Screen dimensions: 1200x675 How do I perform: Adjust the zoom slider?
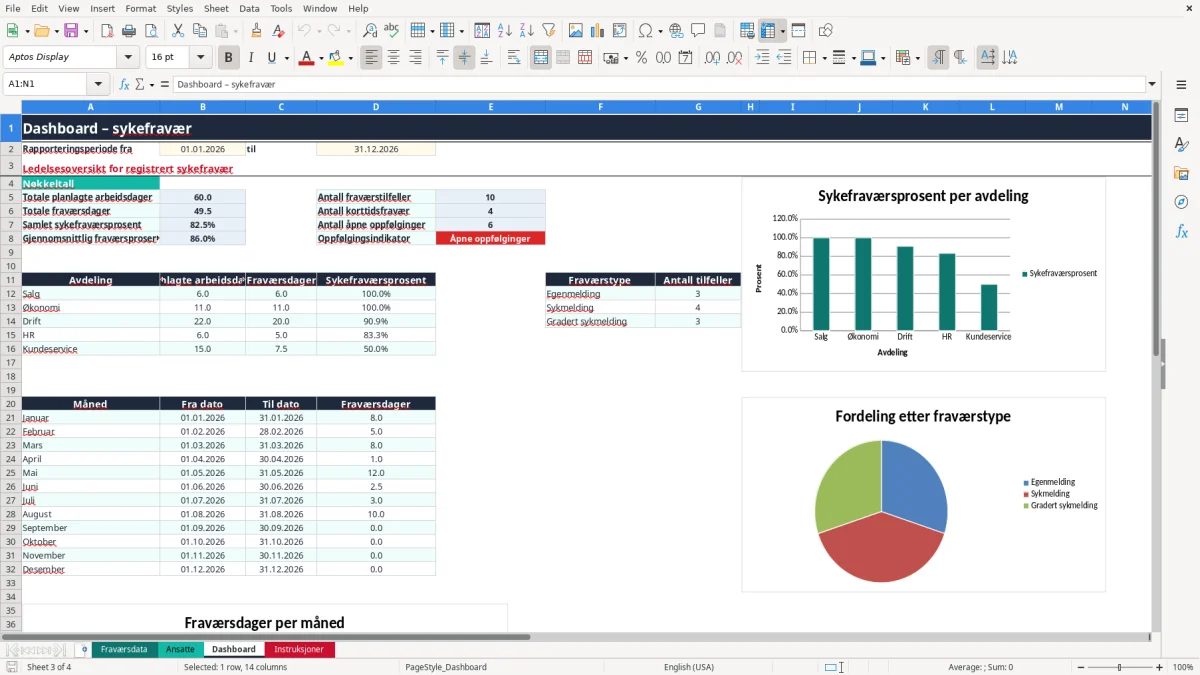tap(1119, 667)
